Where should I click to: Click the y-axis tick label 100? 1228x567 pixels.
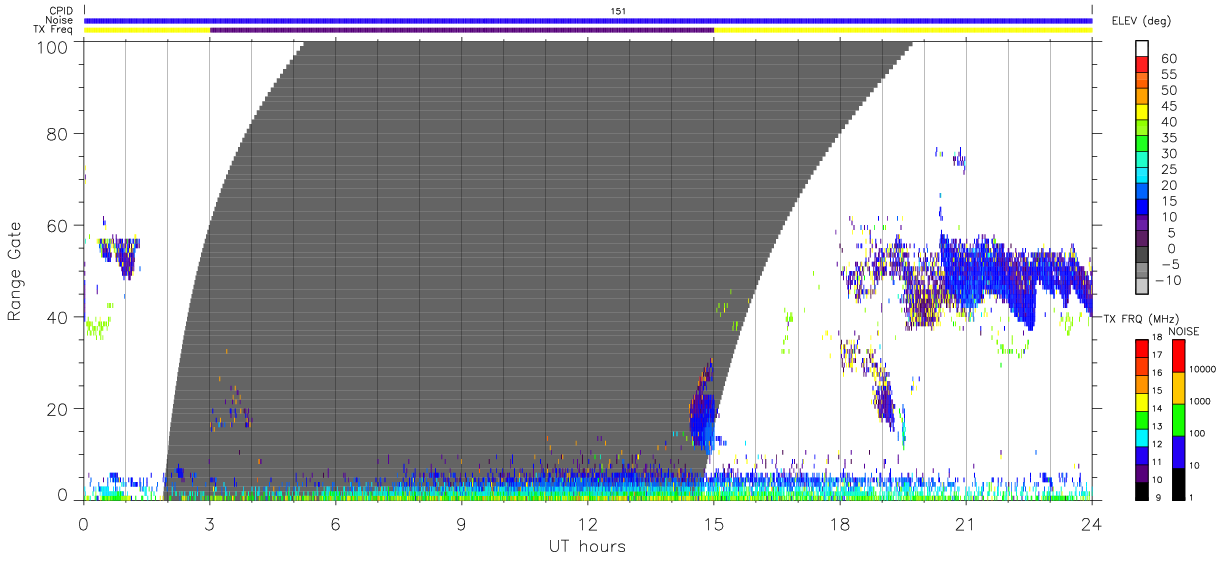52,47
